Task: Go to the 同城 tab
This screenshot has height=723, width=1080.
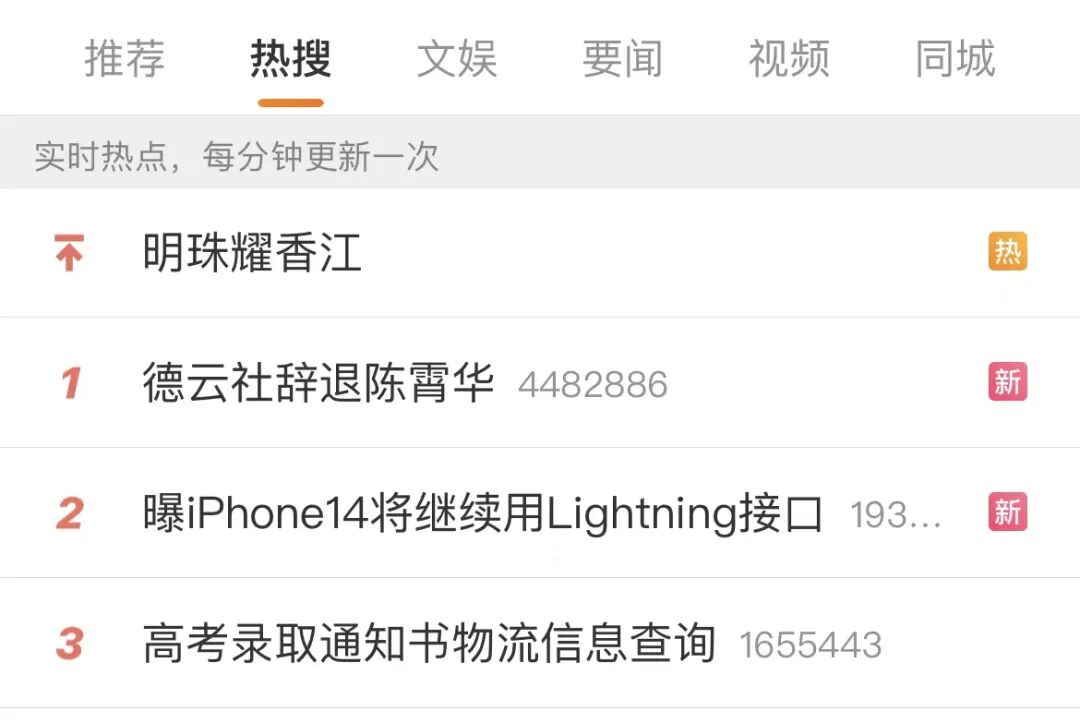Action: coord(955,59)
